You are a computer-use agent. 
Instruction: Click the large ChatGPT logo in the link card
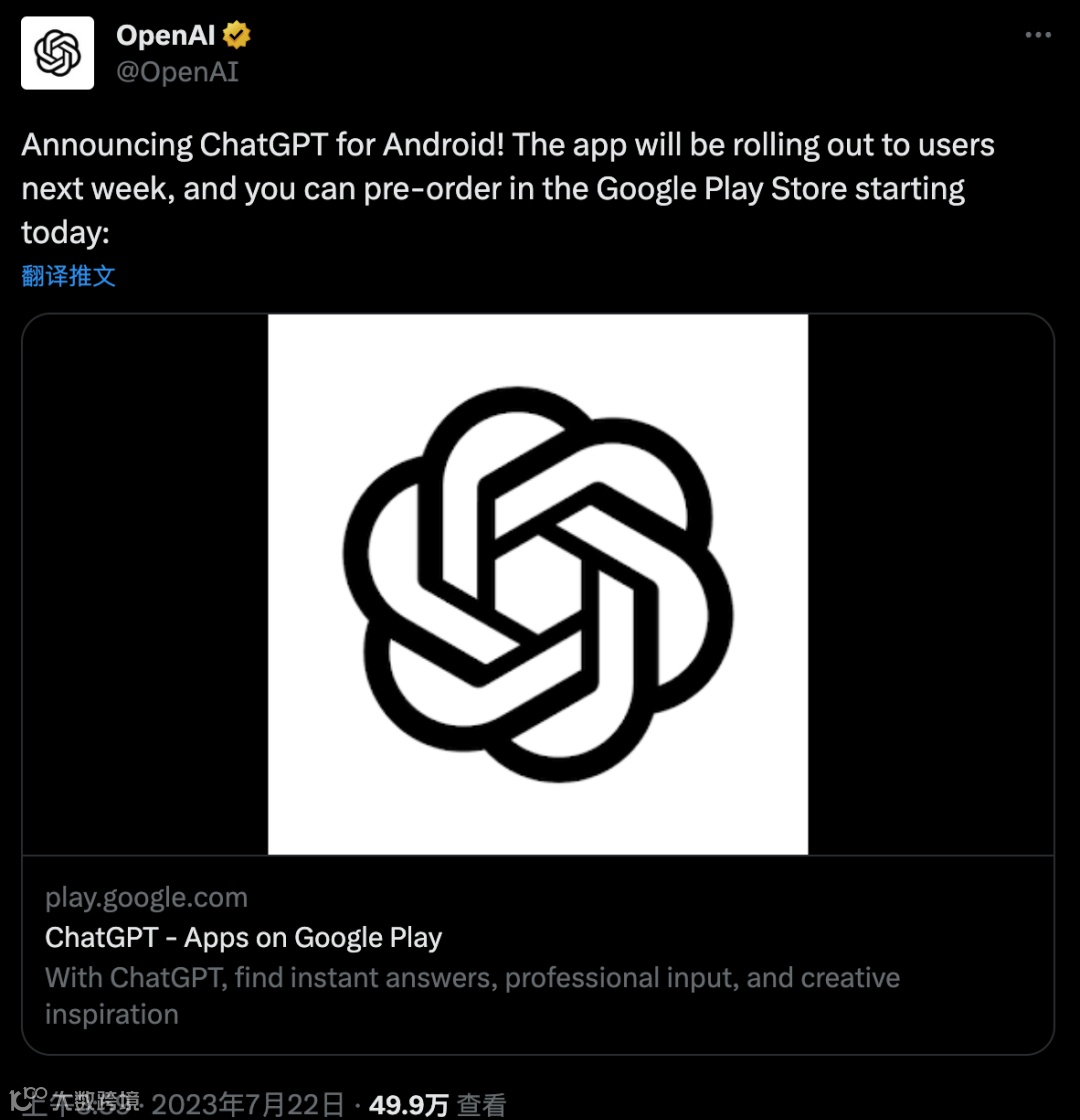click(538, 584)
